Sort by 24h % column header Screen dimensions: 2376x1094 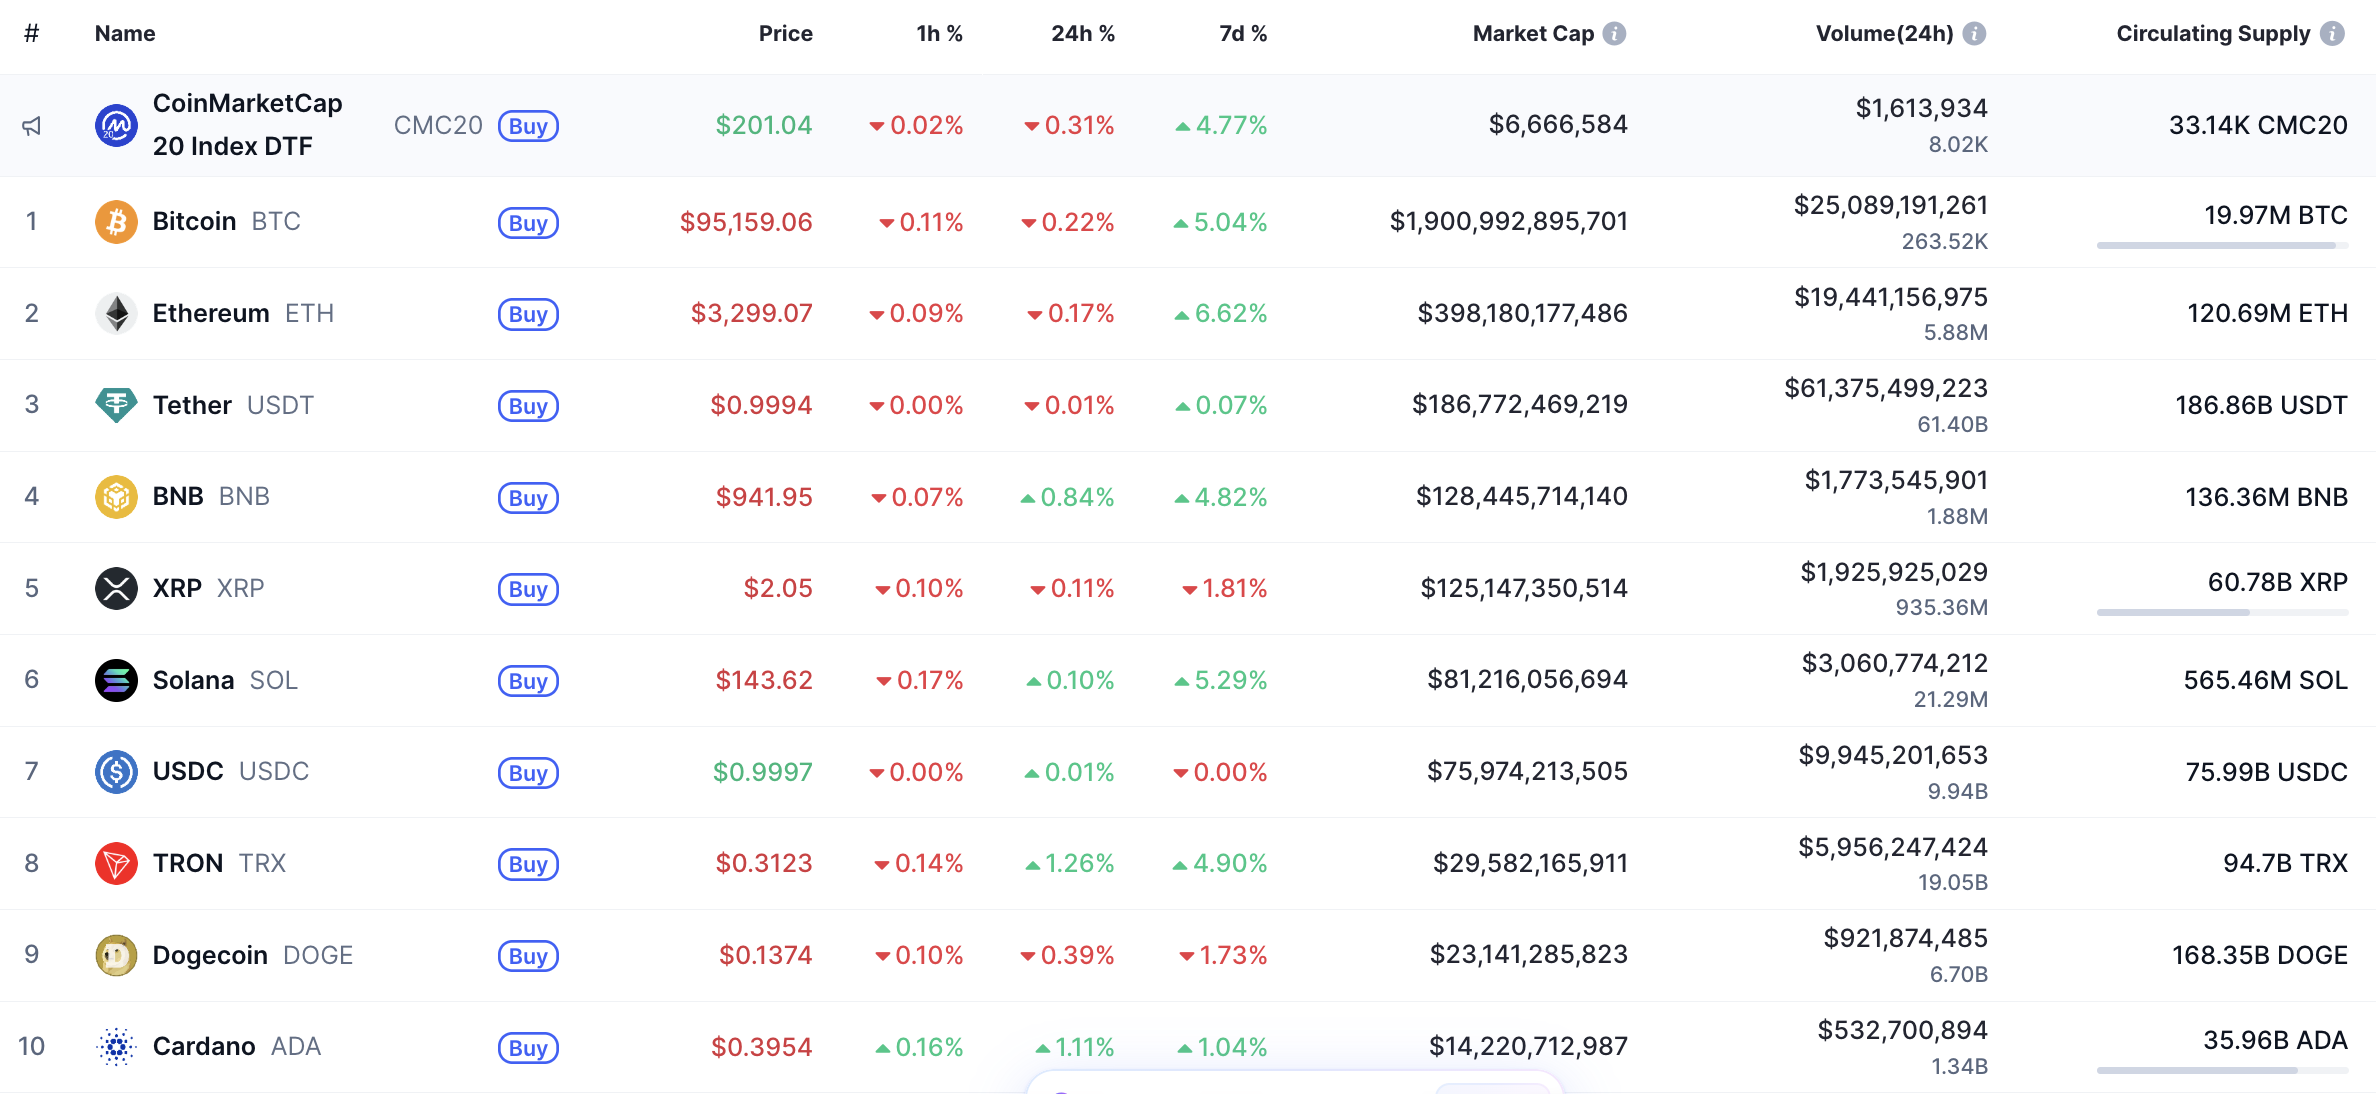pyautogui.click(x=1082, y=34)
